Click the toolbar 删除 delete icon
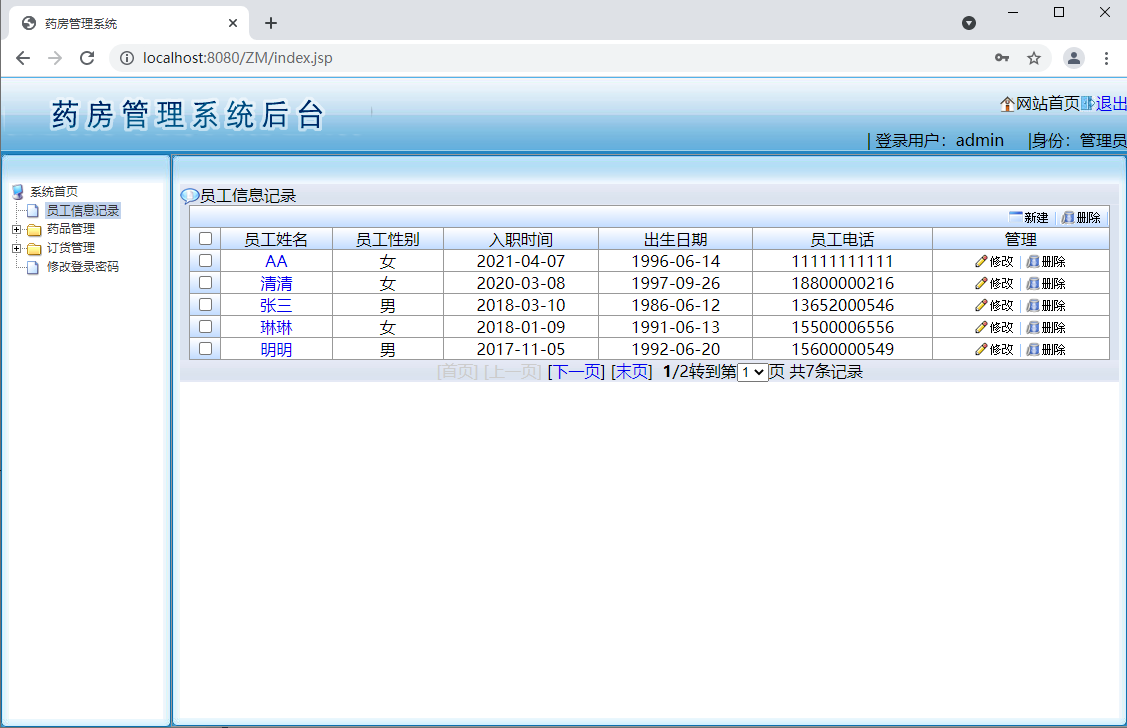Image resolution: width=1127 pixels, height=728 pixels. [x=1068, y=218]
